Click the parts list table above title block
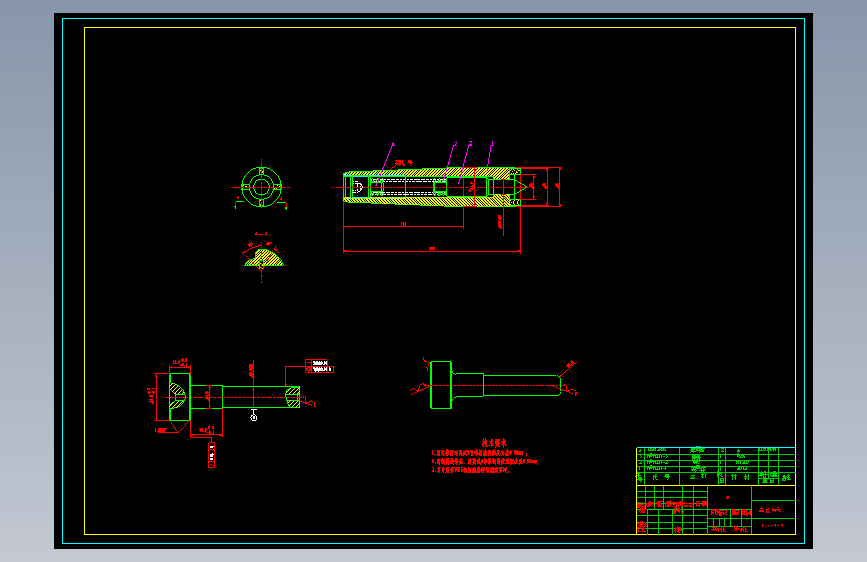Screen dimensions: 867x562 coord(715,466)
